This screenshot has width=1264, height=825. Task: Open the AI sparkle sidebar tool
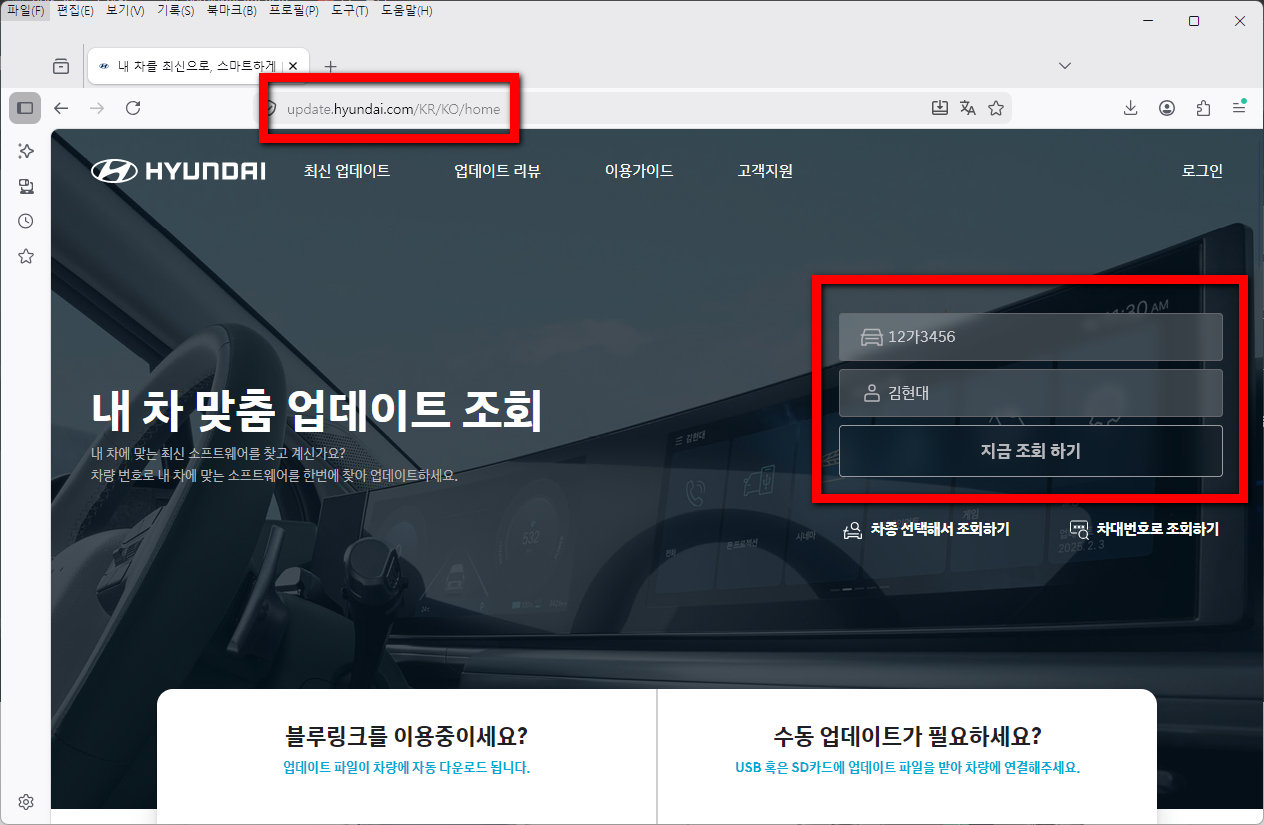pyautogui.click(x=26, y=150)
